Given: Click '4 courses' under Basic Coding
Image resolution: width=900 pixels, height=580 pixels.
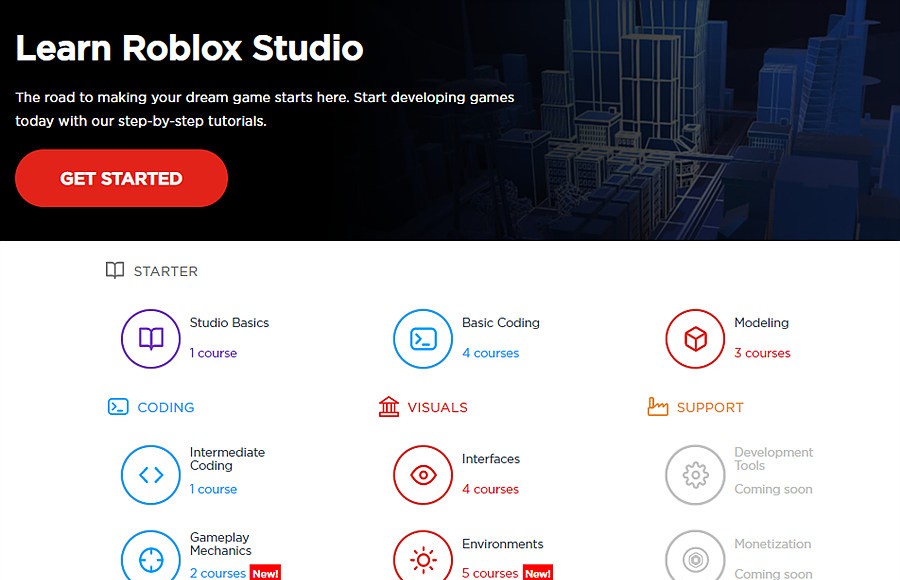Looking at the screenshot, I should pyautogui.click(x=491, y=353).
